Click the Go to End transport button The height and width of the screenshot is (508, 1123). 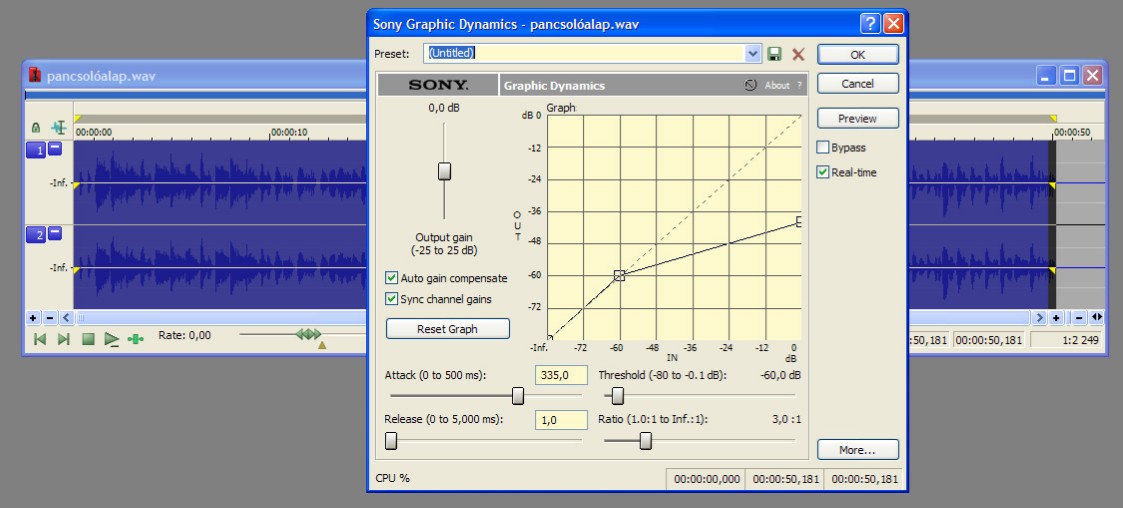[64, 339]
